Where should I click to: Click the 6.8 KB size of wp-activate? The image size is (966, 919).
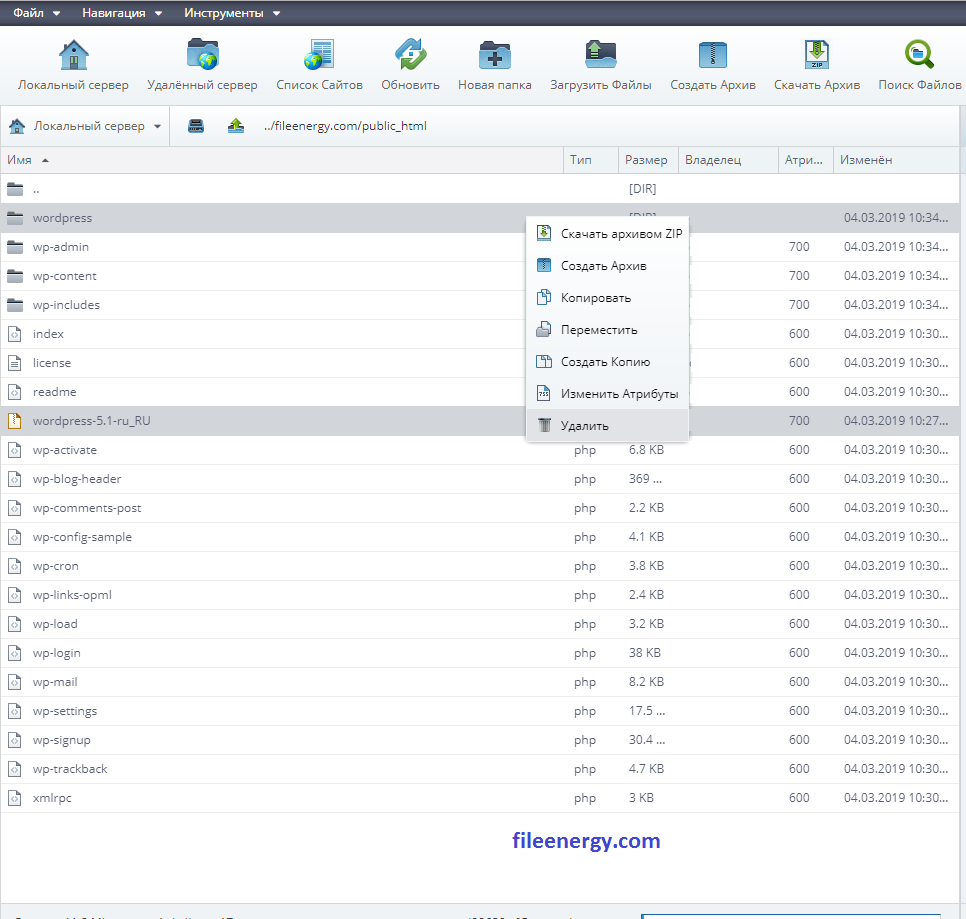coord(646,450)
